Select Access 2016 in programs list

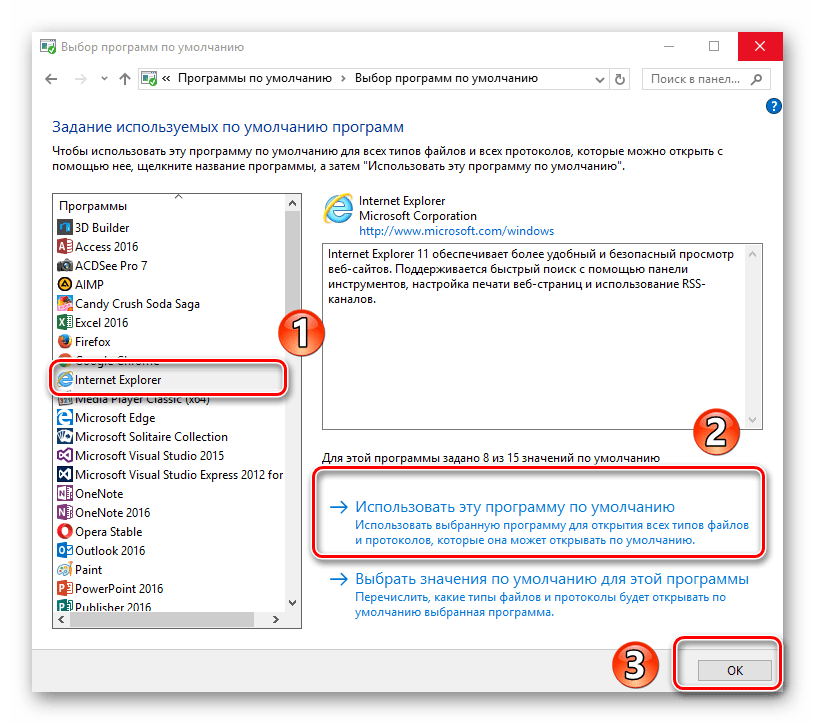[x=106, y=246]
